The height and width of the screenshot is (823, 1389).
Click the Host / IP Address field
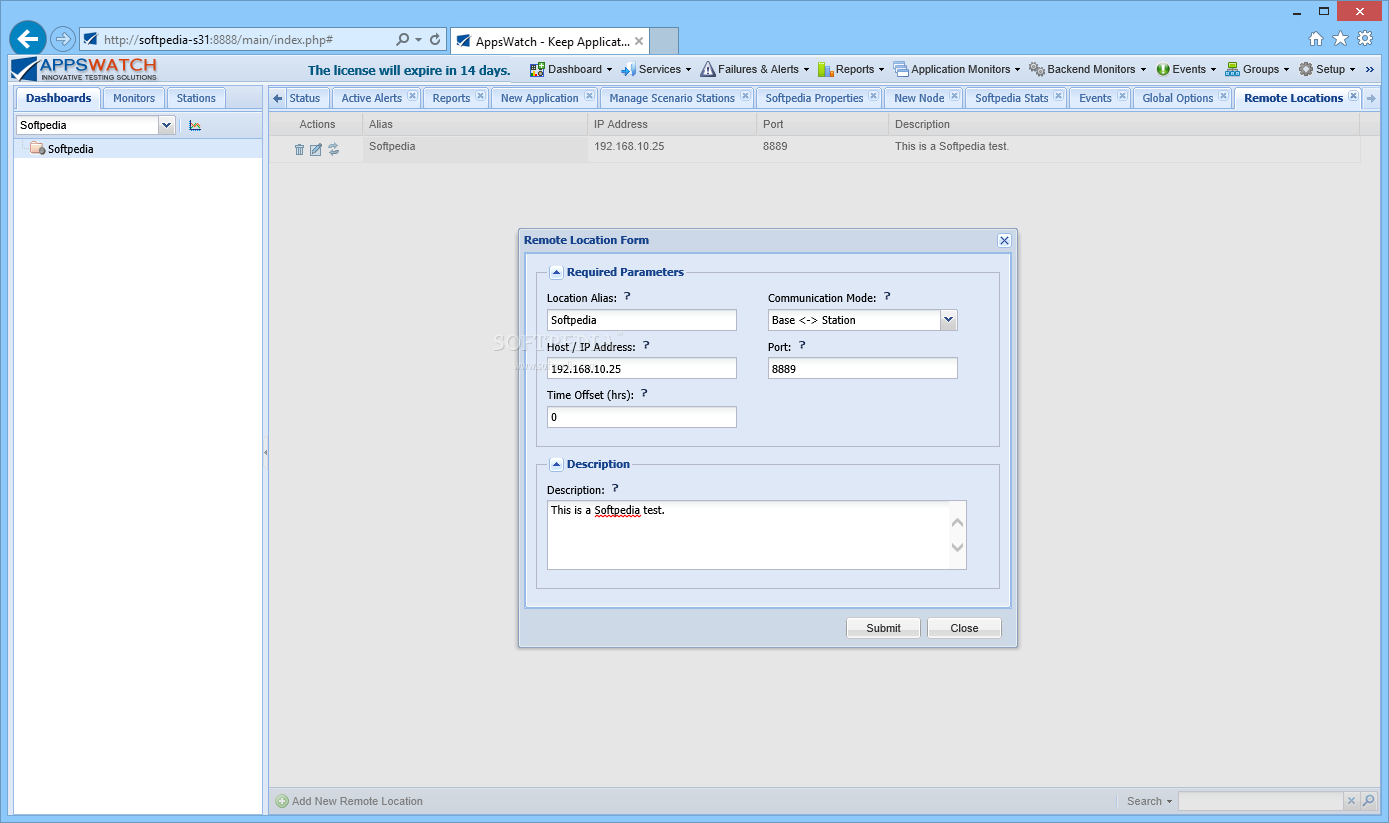coord(641,368)
